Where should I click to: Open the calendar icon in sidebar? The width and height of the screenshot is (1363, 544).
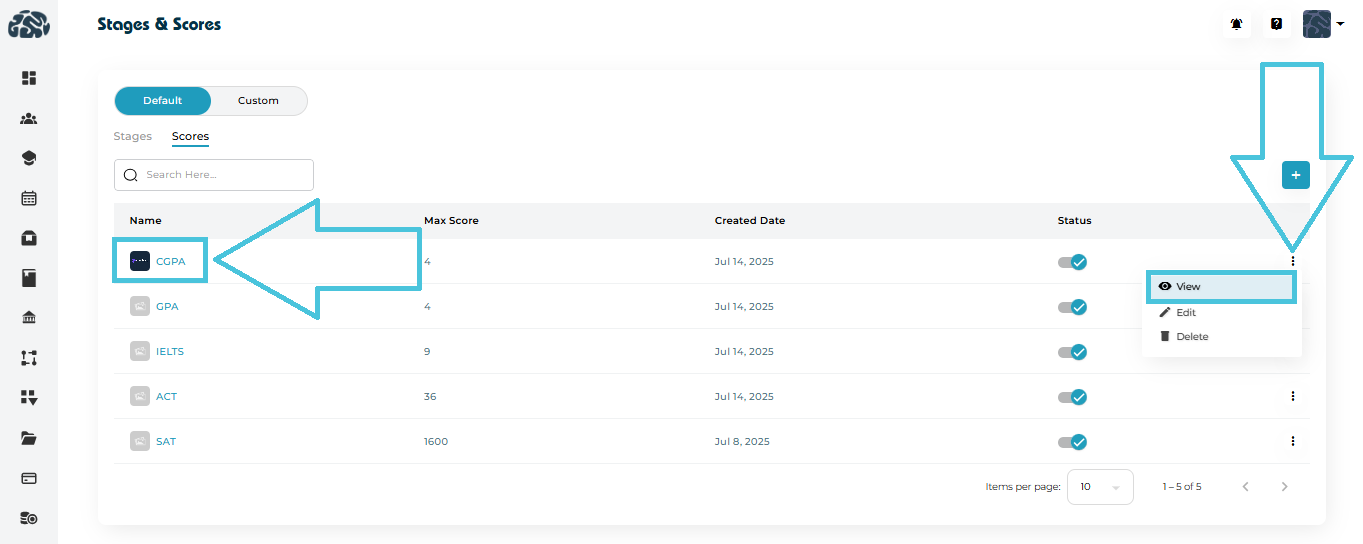[x=29, y=198]
